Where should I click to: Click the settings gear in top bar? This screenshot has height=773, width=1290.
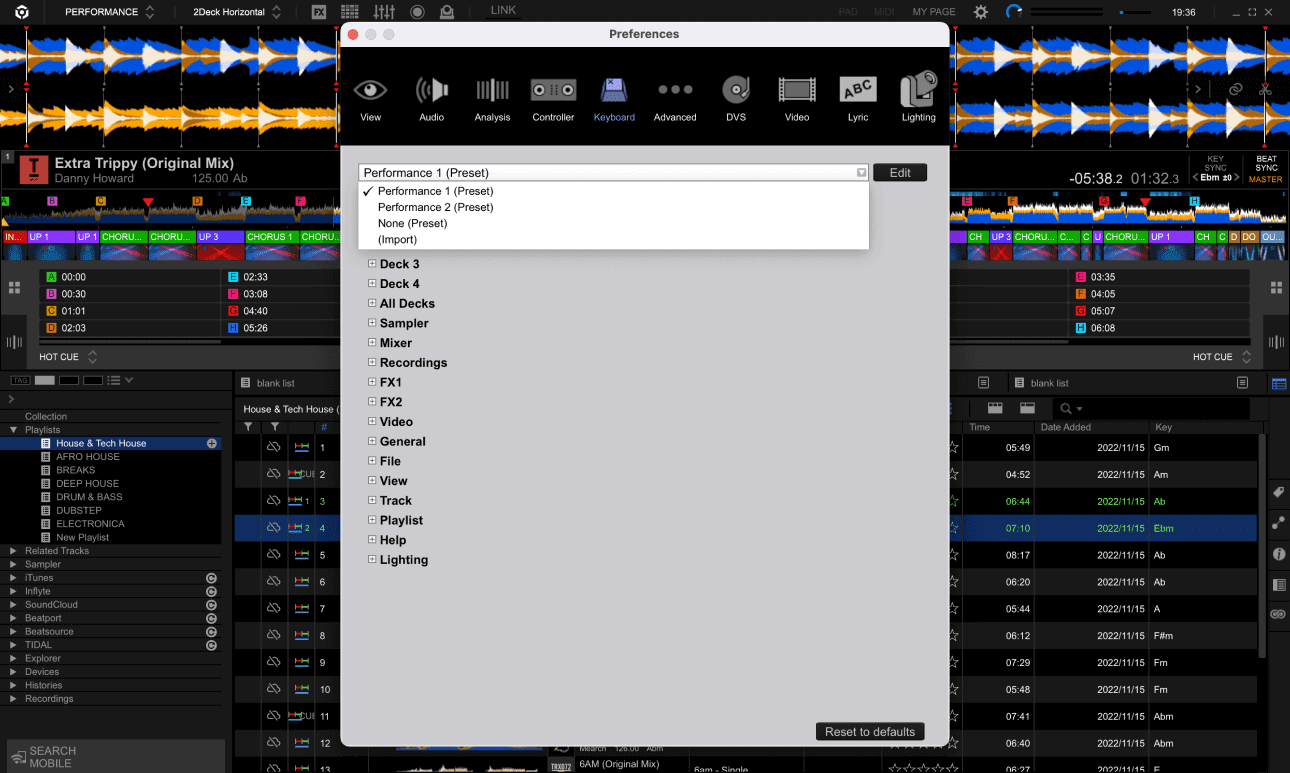pos(981,12)
